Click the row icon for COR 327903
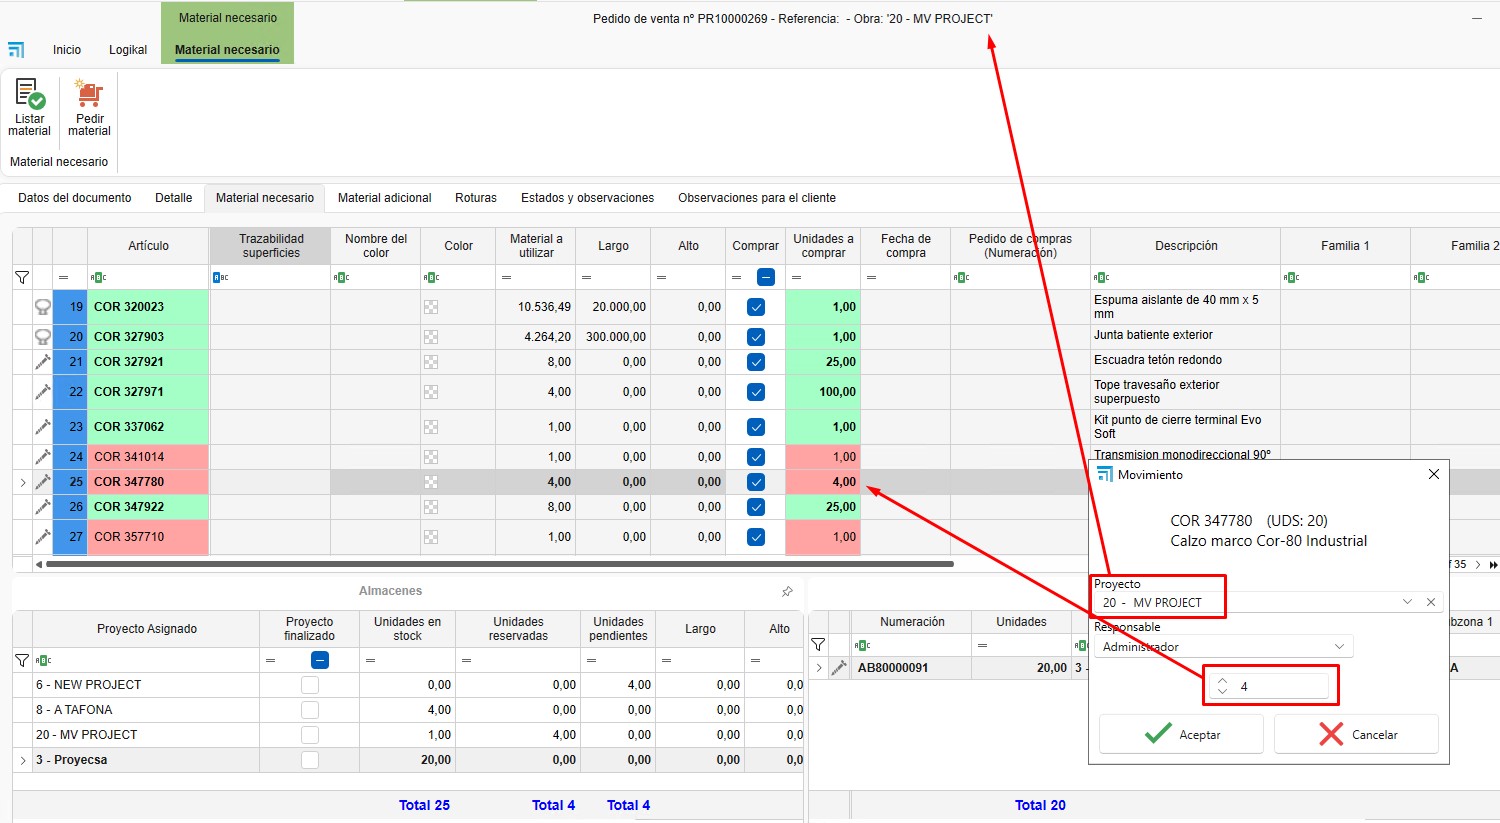This screenshot has height=823, width=1500. pos(43,337)
